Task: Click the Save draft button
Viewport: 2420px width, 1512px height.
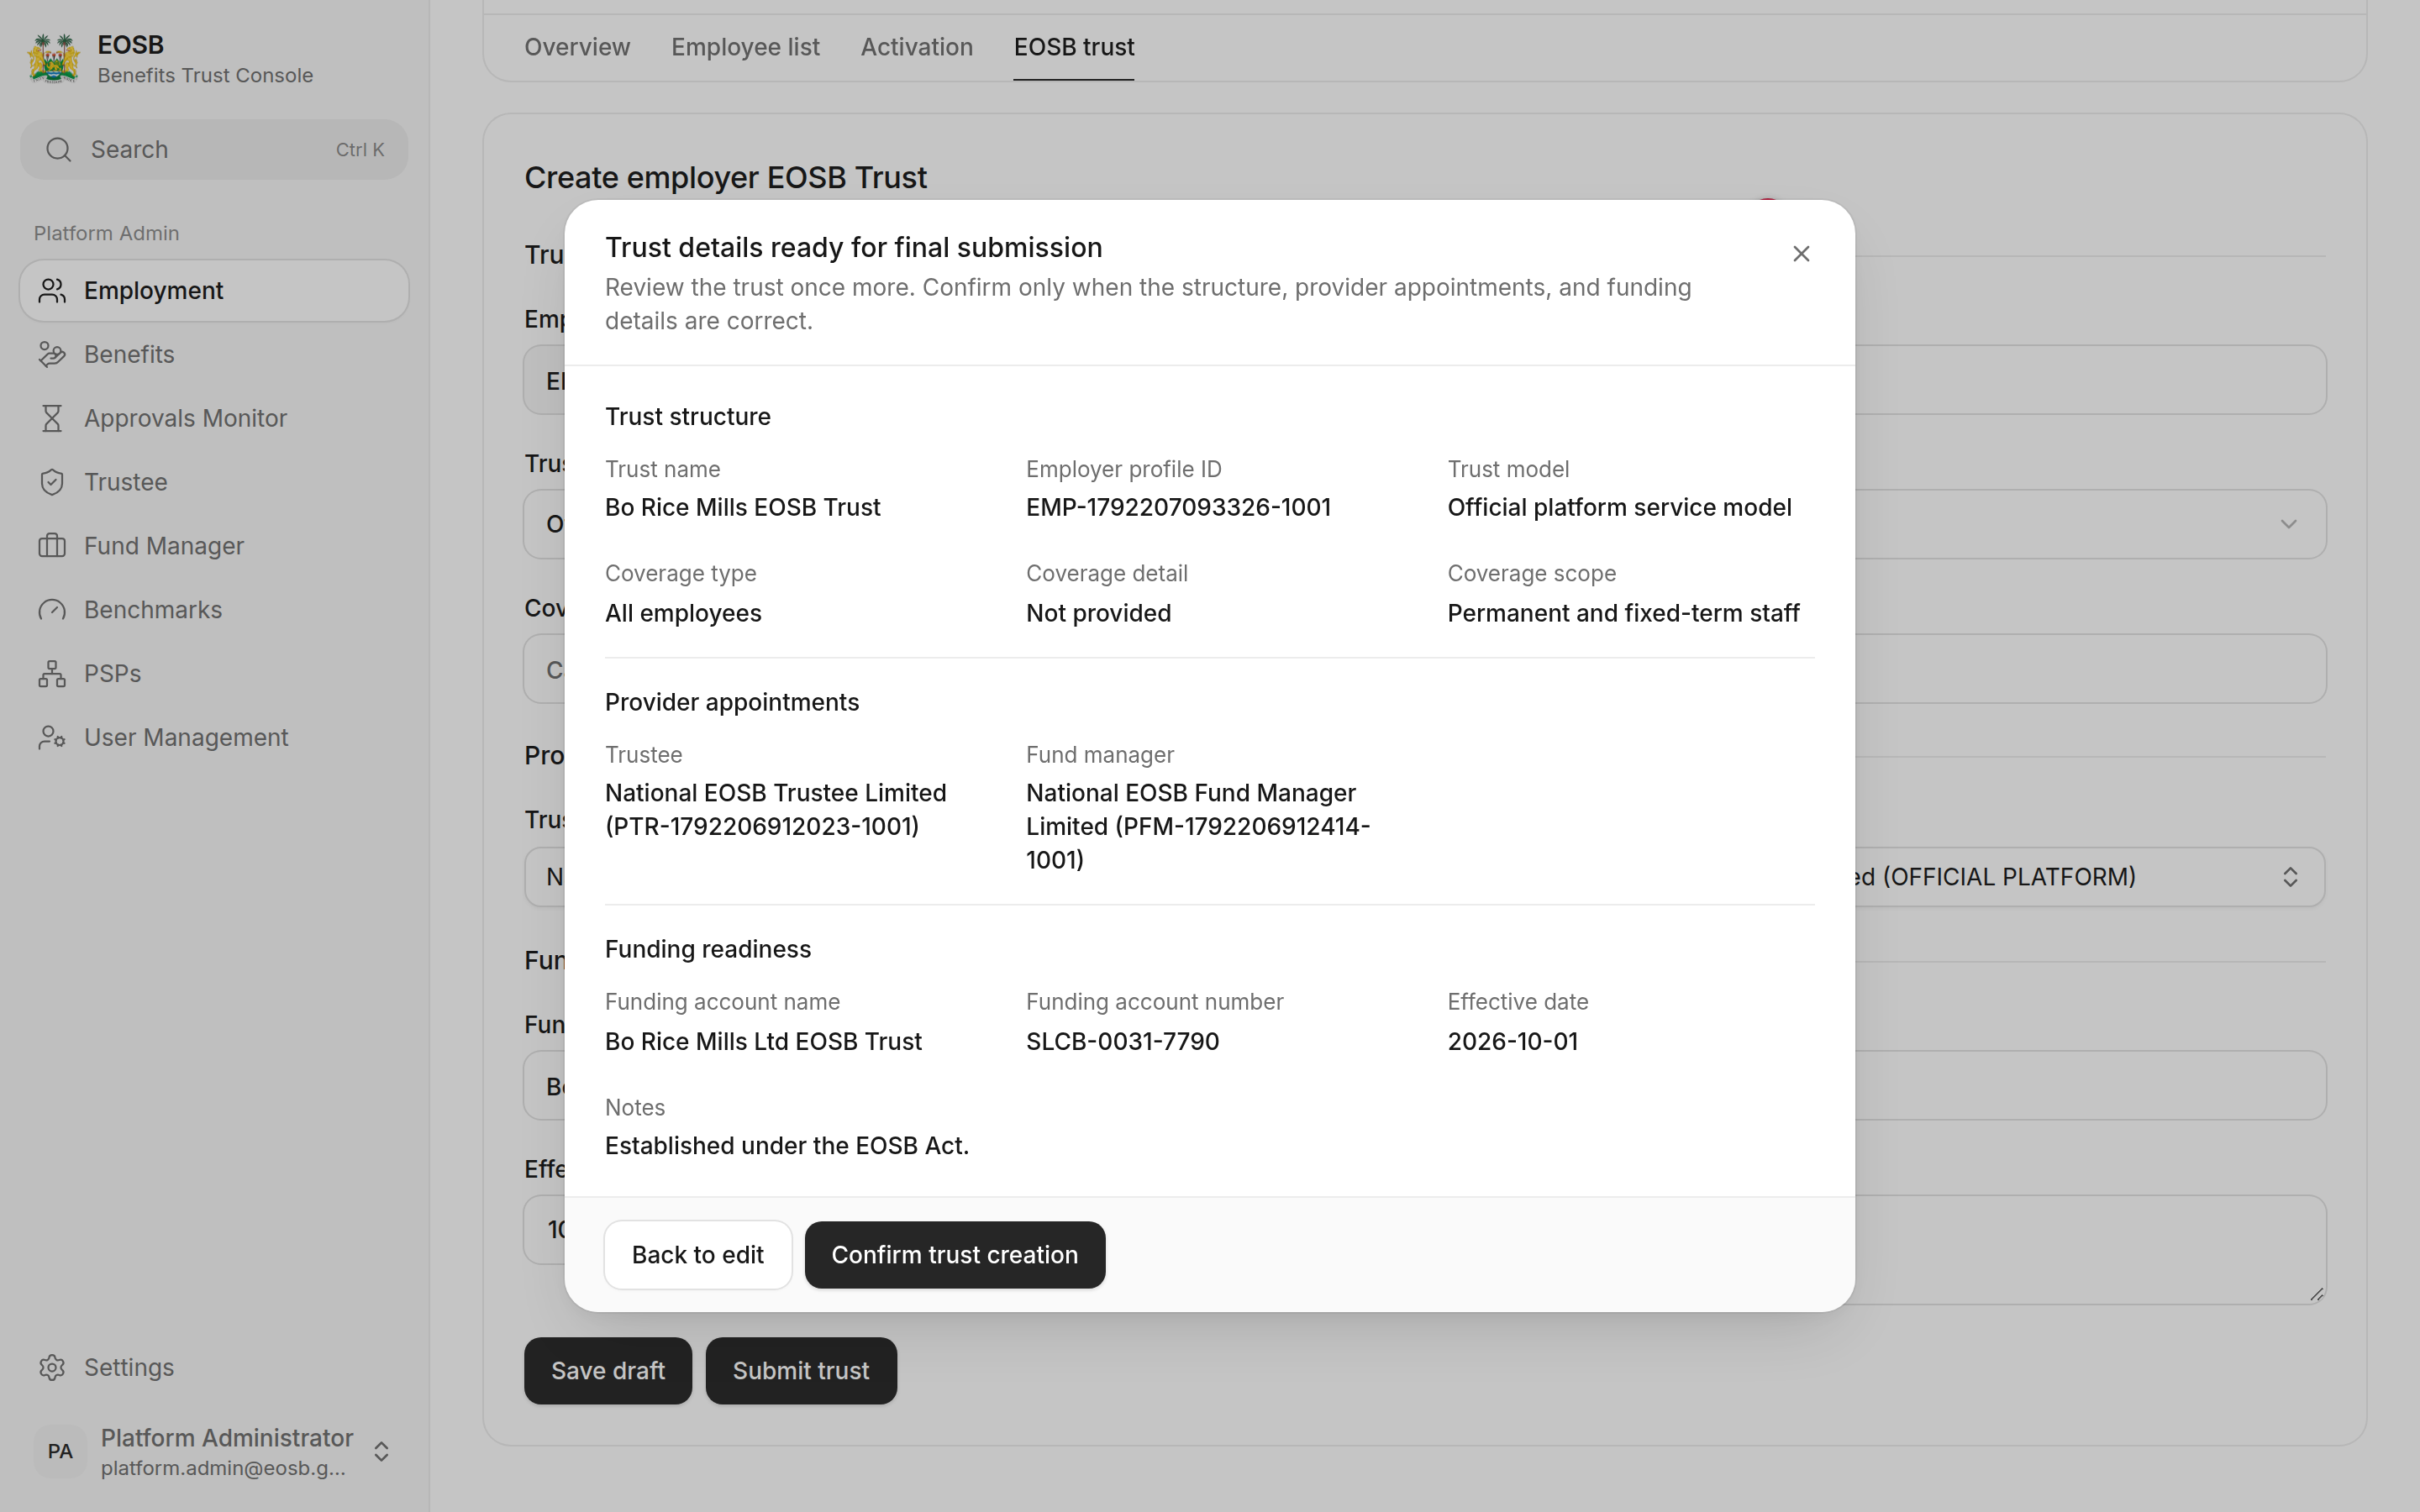Action: click(x=608, y=1371)
